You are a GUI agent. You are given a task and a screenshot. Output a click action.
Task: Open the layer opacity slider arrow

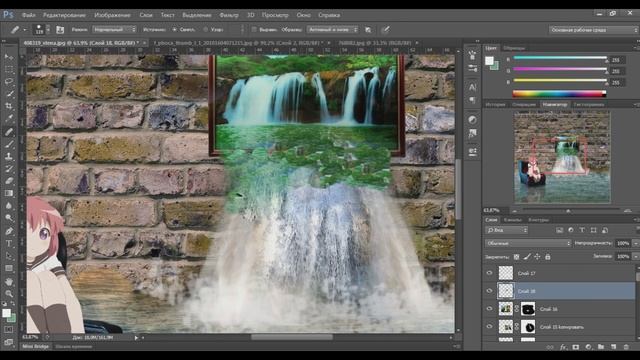636,243
